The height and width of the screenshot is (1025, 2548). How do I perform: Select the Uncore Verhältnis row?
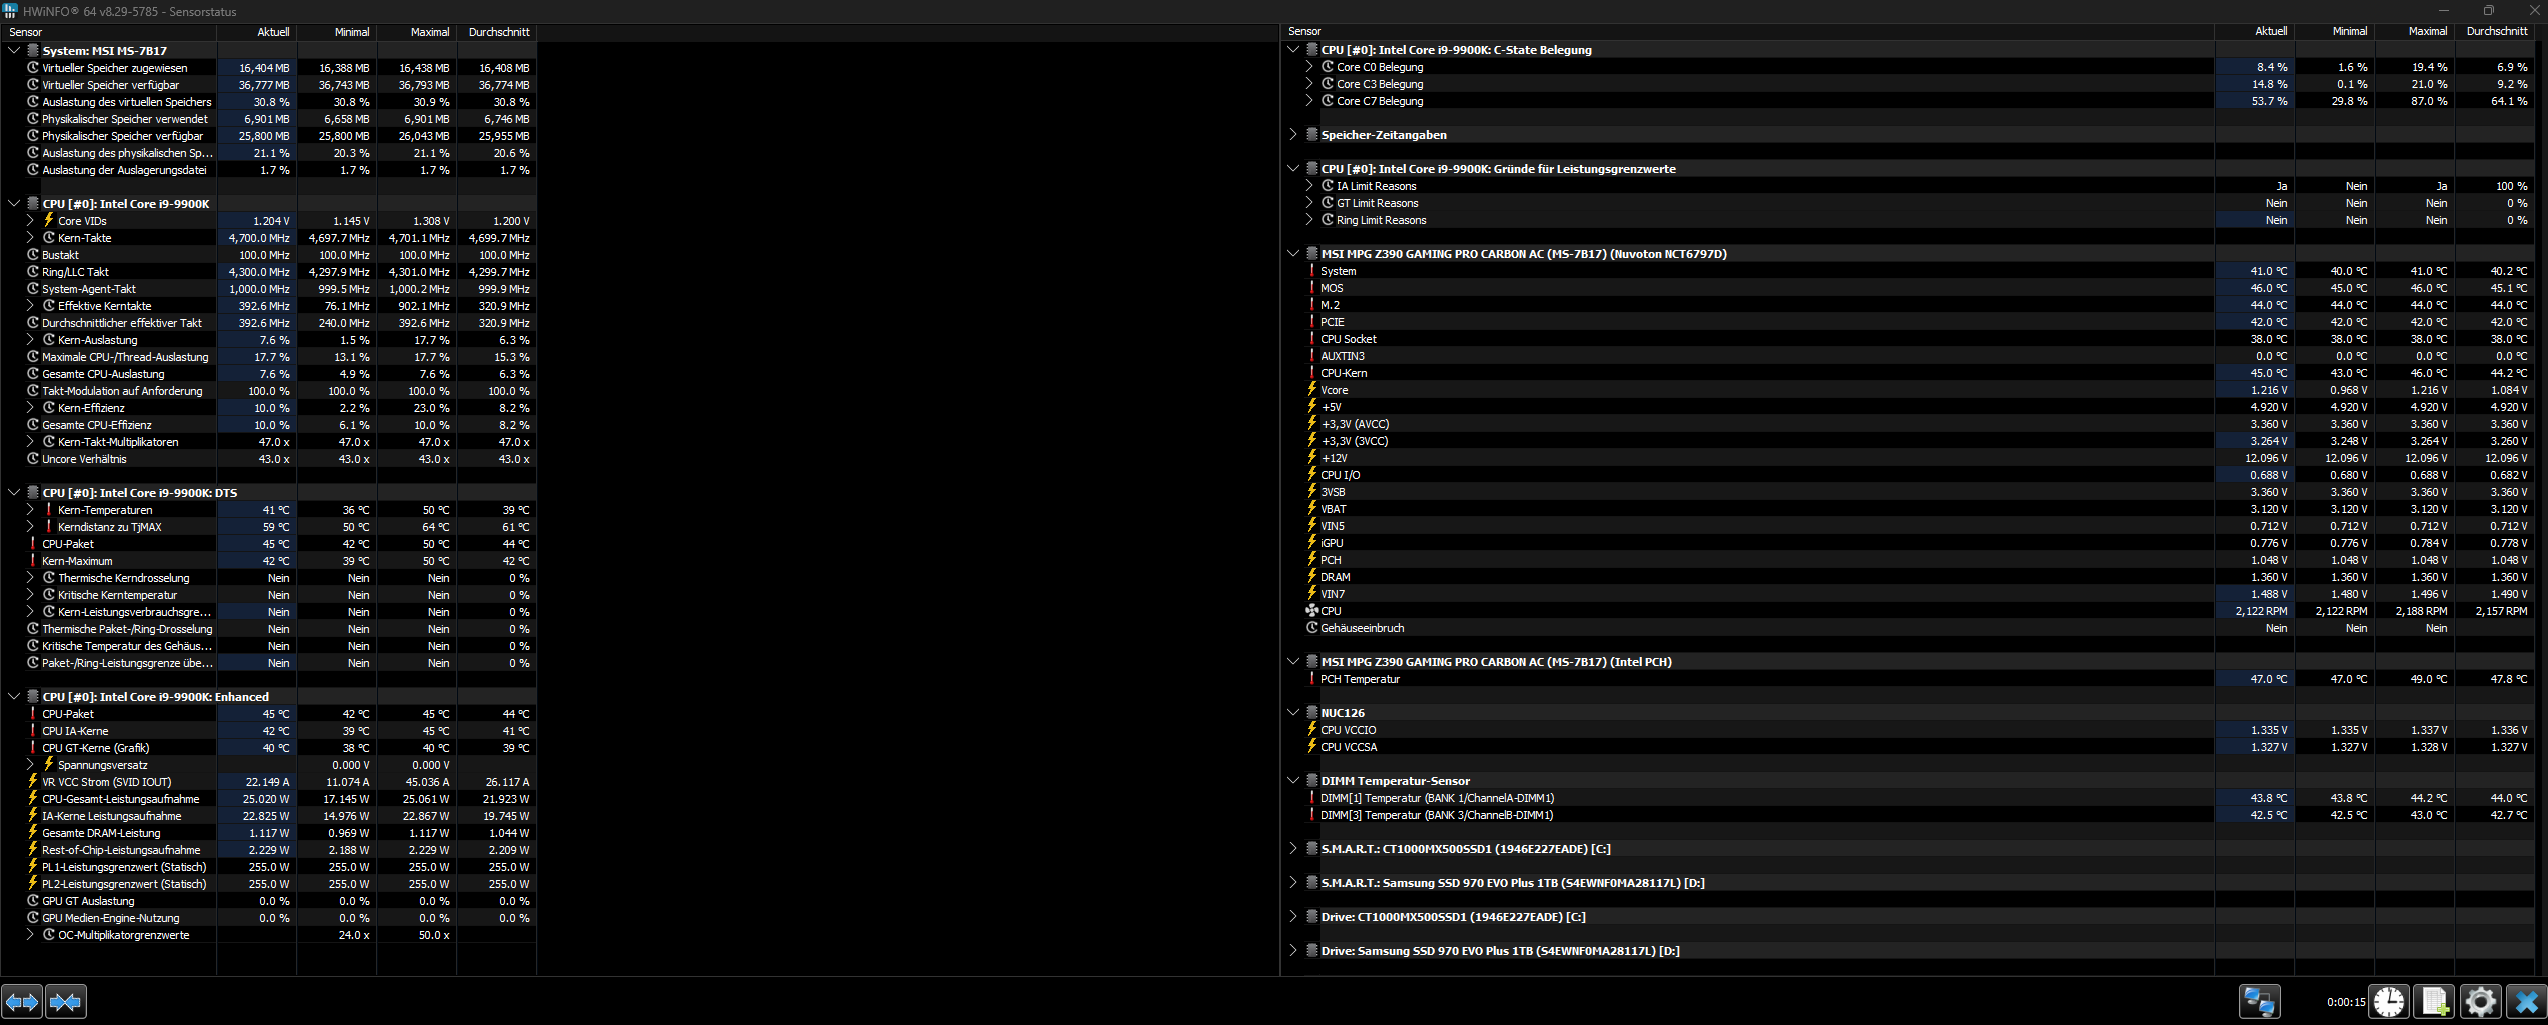[268, 459]
